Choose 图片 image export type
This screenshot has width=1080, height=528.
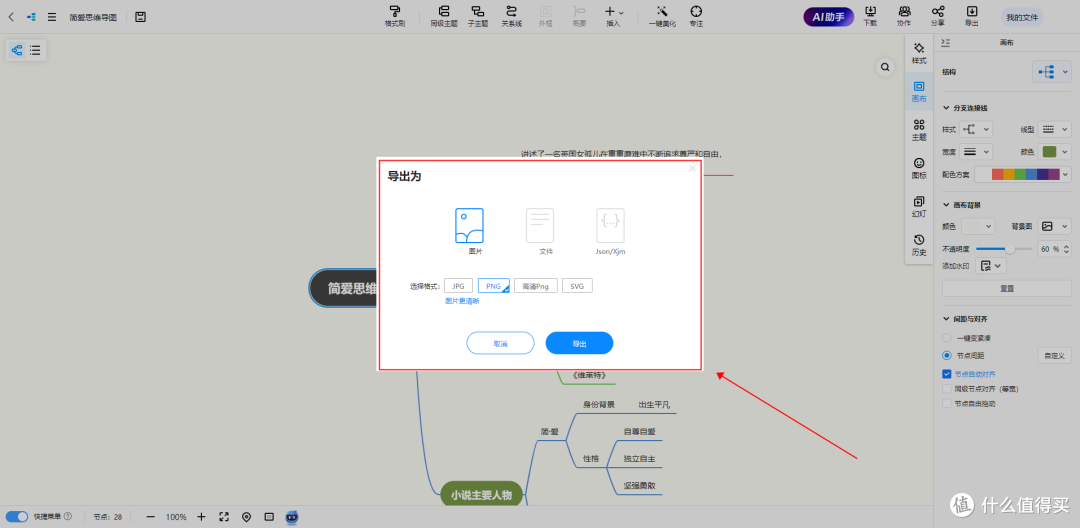click(469, 231)
